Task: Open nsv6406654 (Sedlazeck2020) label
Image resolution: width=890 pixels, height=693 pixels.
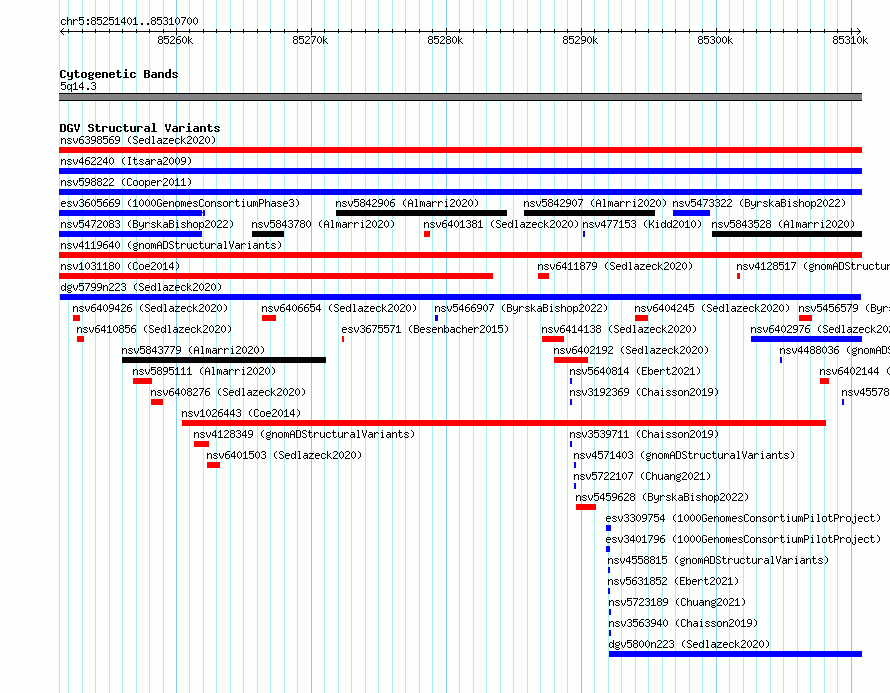Action: tap(339, 308)
